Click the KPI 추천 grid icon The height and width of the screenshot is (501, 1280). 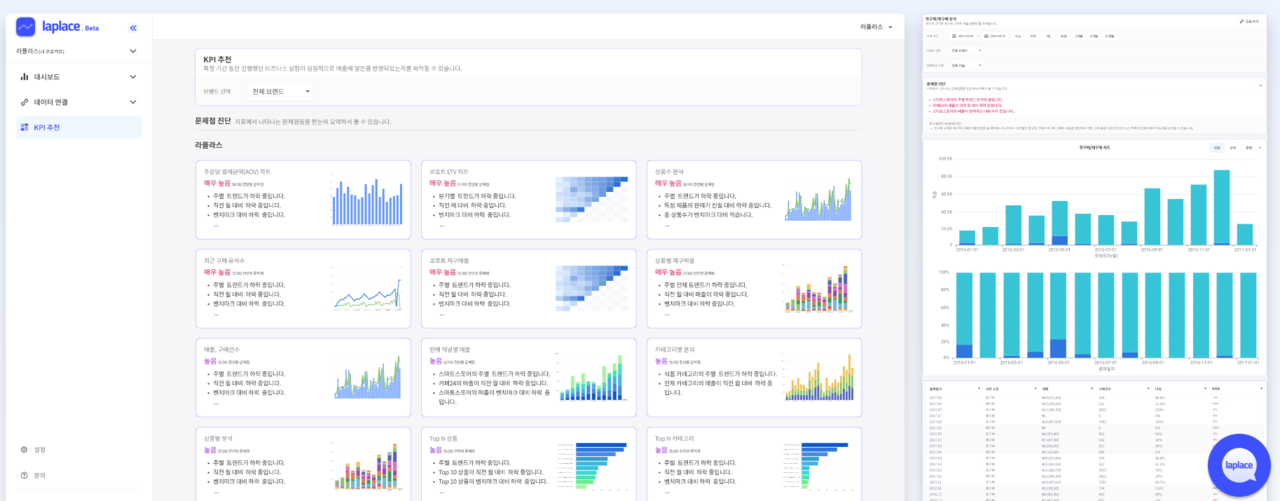click(x=24, y=127)
